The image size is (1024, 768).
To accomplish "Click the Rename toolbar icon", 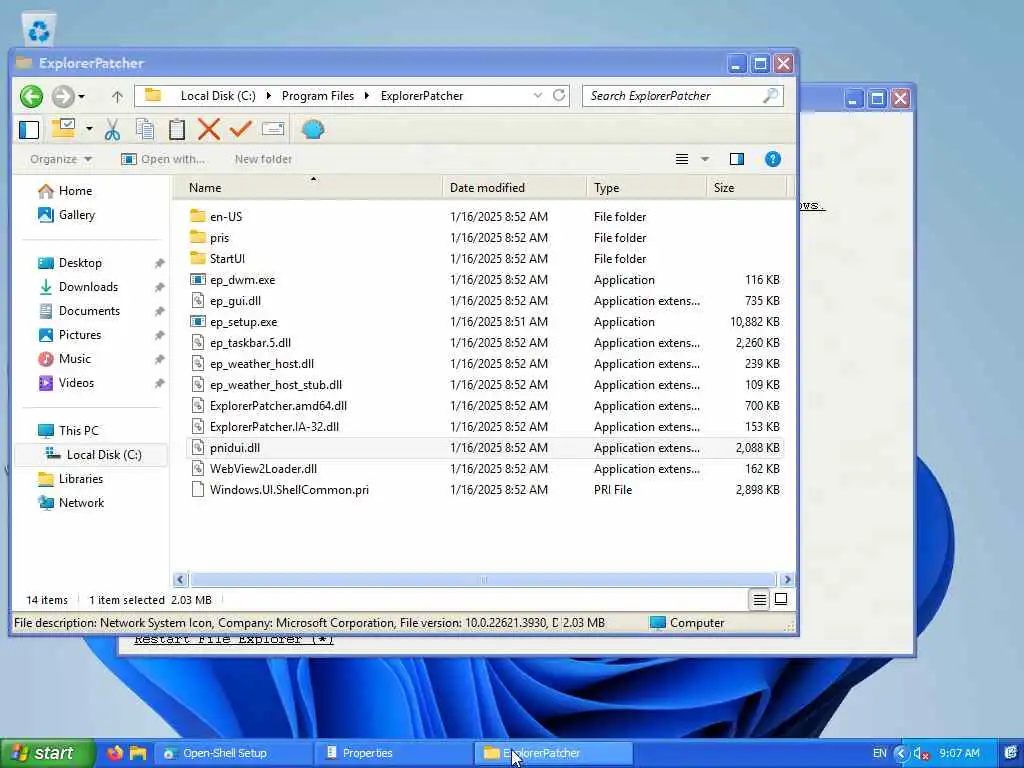I will 273,129.
